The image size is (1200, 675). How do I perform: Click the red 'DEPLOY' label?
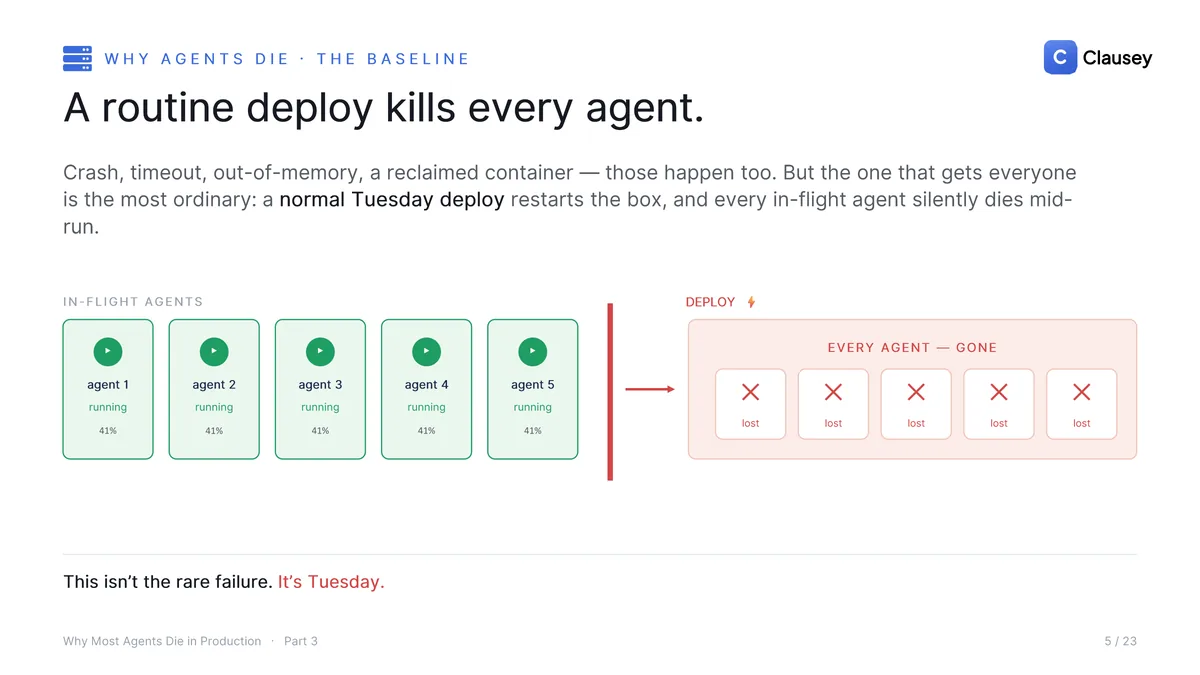pos(710,302)
